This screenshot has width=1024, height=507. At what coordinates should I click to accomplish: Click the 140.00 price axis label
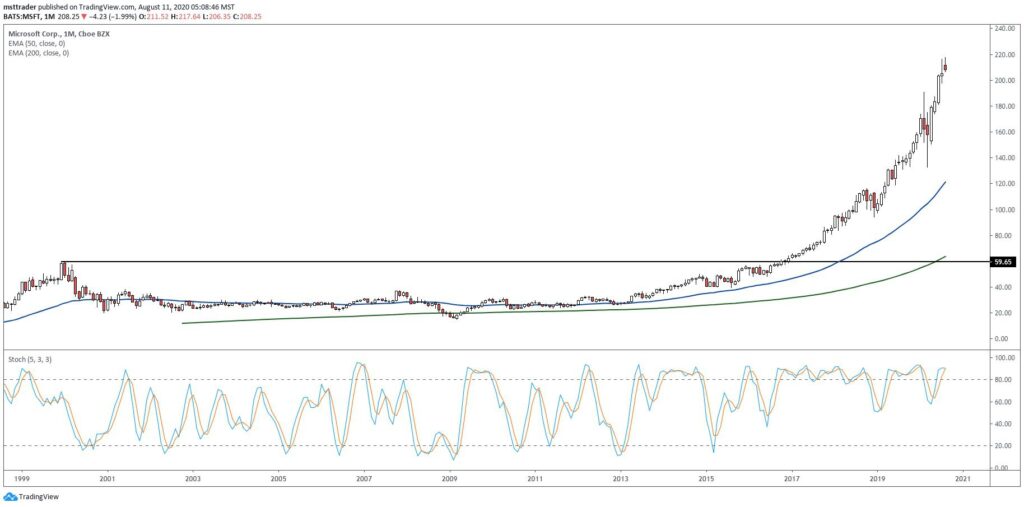pos(1006,158)
